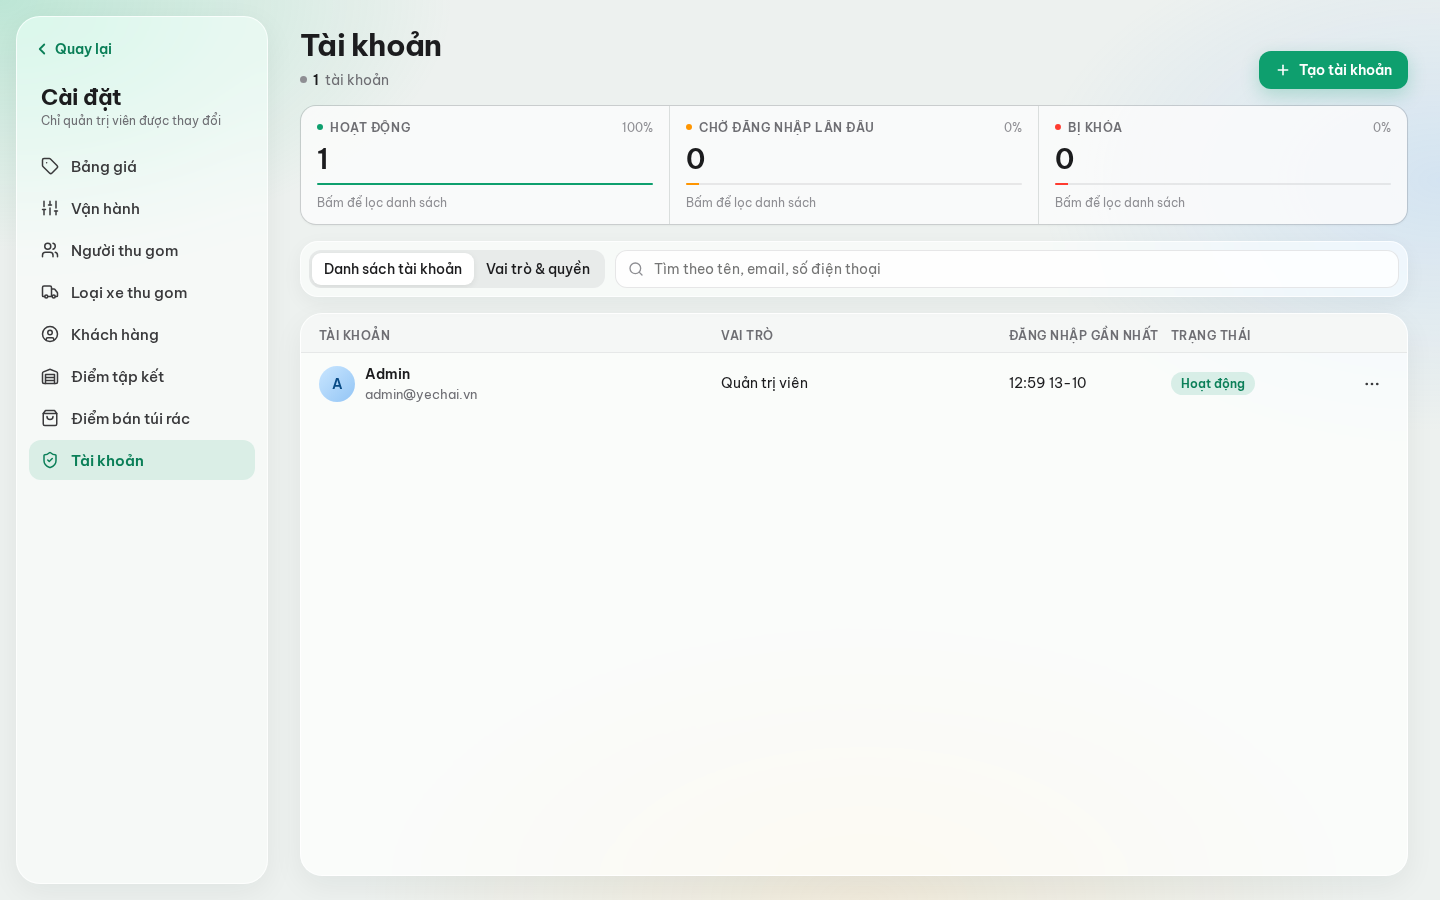Click the sliders icon for Vận hành
Image resolution: width=1440 pixels, height=900 pixels.
50,208
